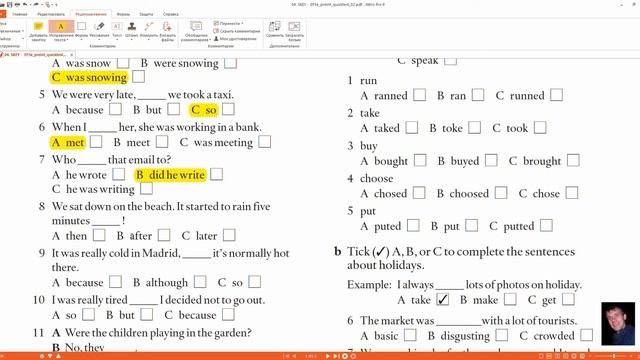Expand the Shape (Форма) dropdown arrow
This screenshot has width=640, height=360.
(82, 40)
